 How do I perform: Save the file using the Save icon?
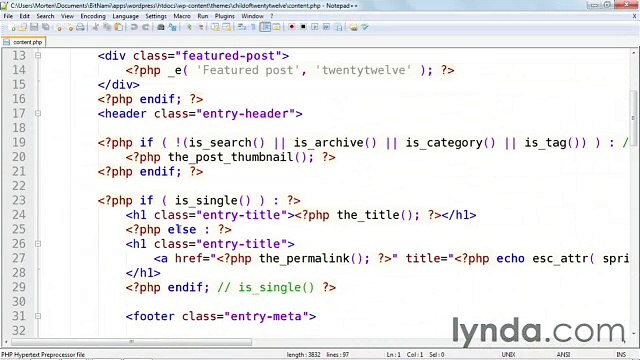click(34, 27)
